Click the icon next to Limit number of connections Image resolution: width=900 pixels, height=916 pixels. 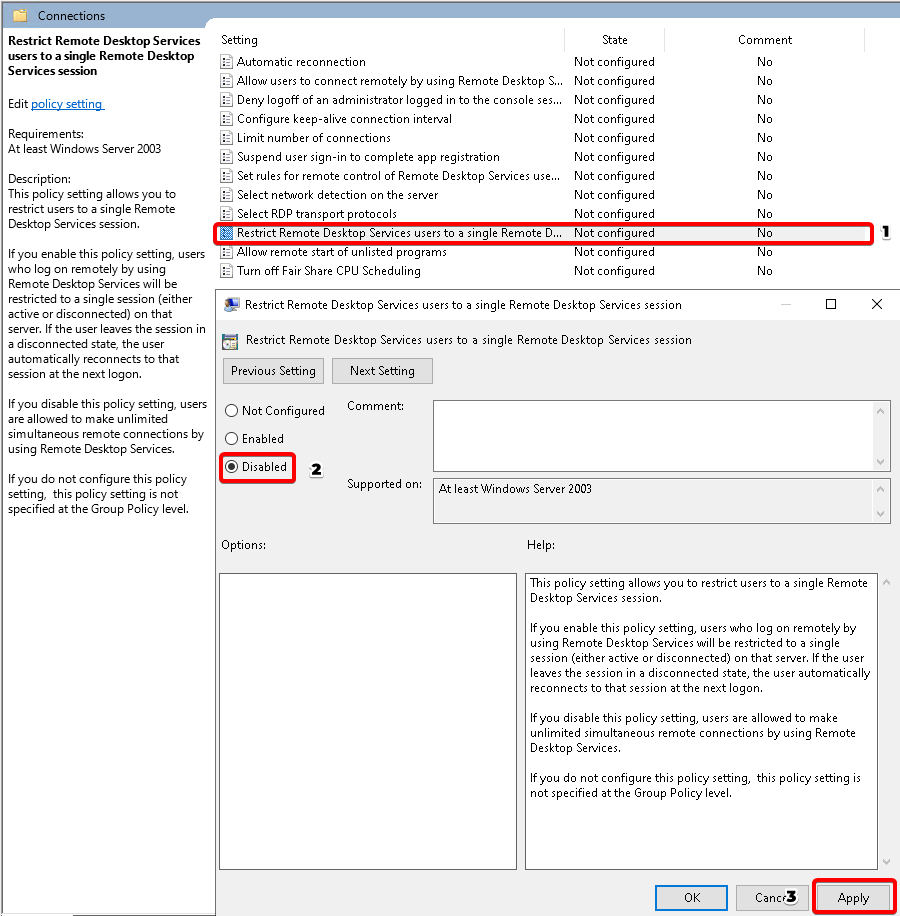pos(227,138)
